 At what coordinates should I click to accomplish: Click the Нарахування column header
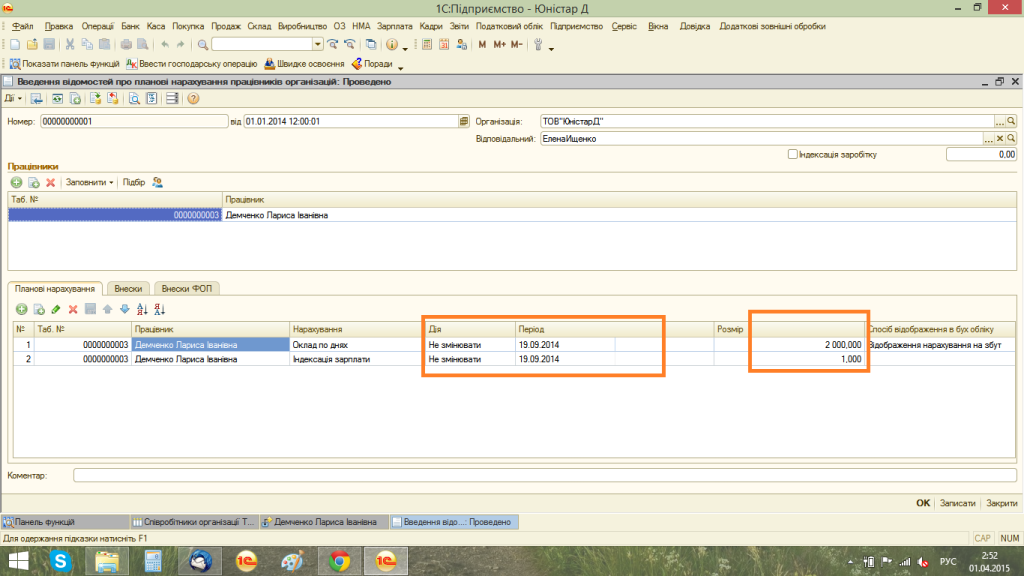click(x=356, y=329)
